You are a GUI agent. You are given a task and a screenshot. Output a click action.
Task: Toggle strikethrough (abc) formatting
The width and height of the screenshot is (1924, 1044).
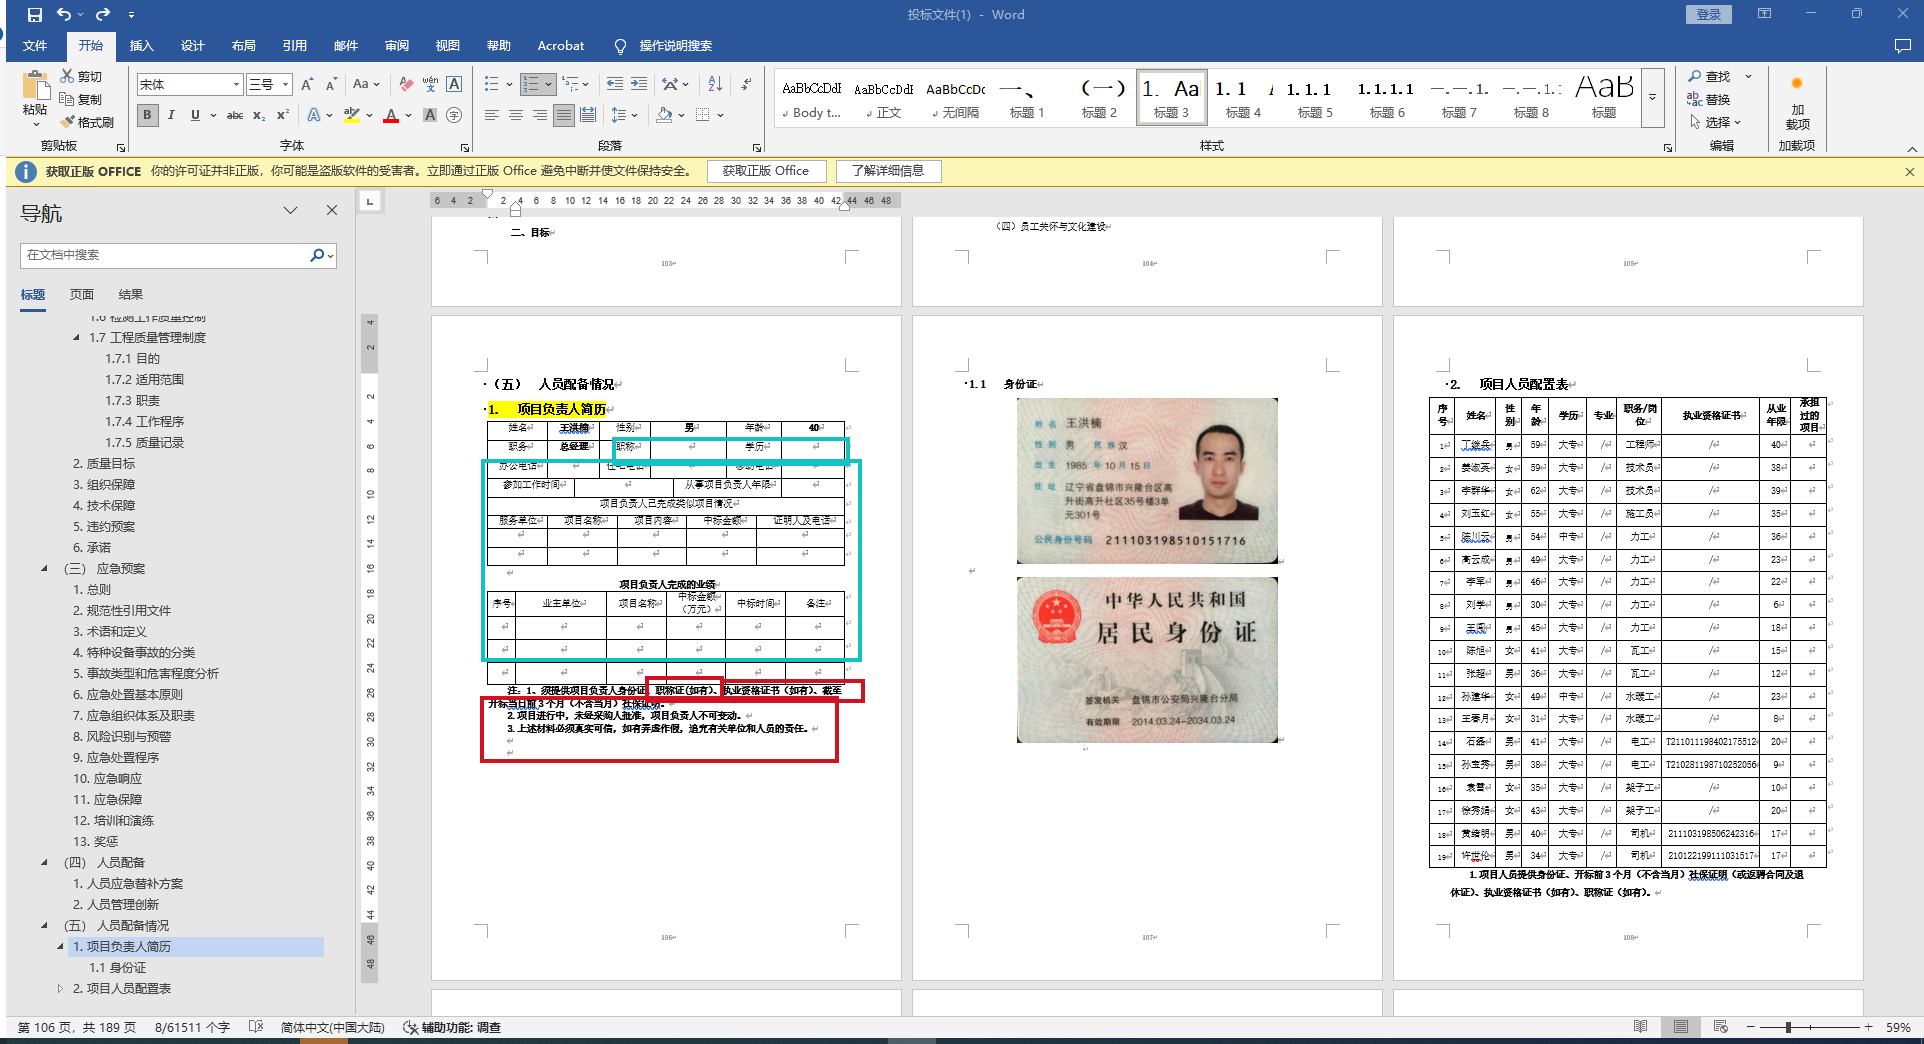(235, 115)
